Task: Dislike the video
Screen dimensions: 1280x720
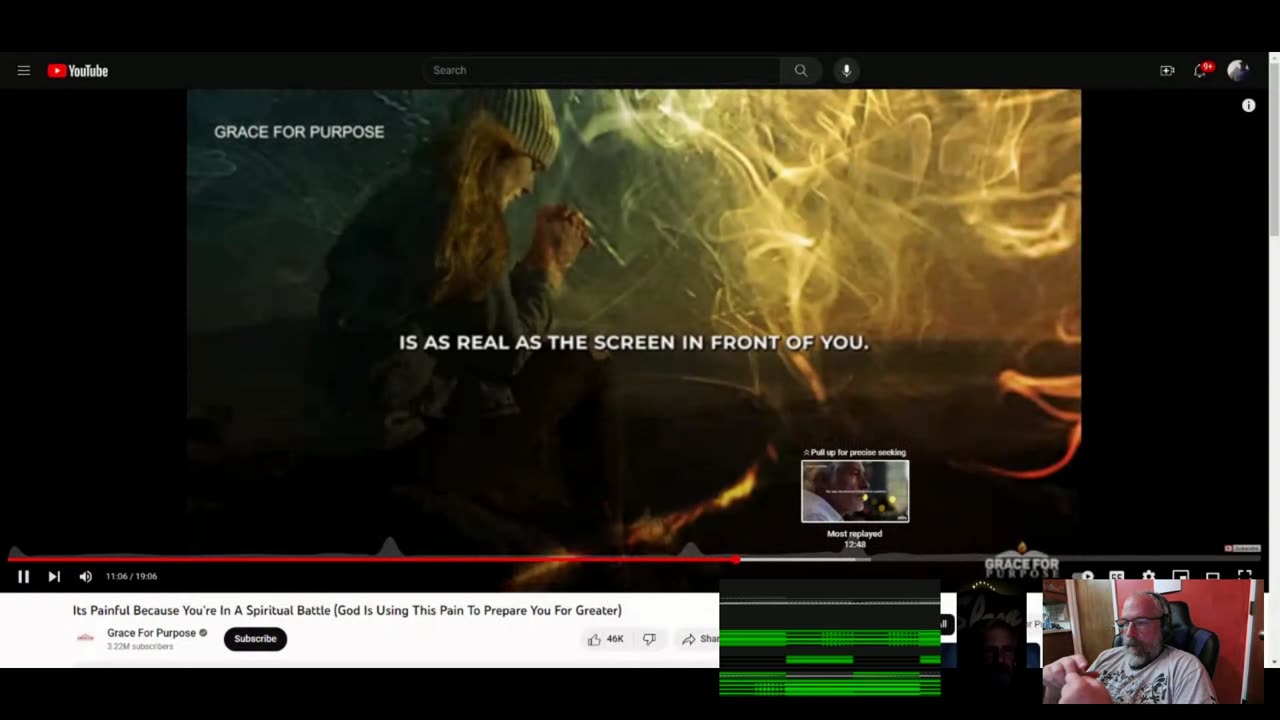Action: tap(649, 639)
